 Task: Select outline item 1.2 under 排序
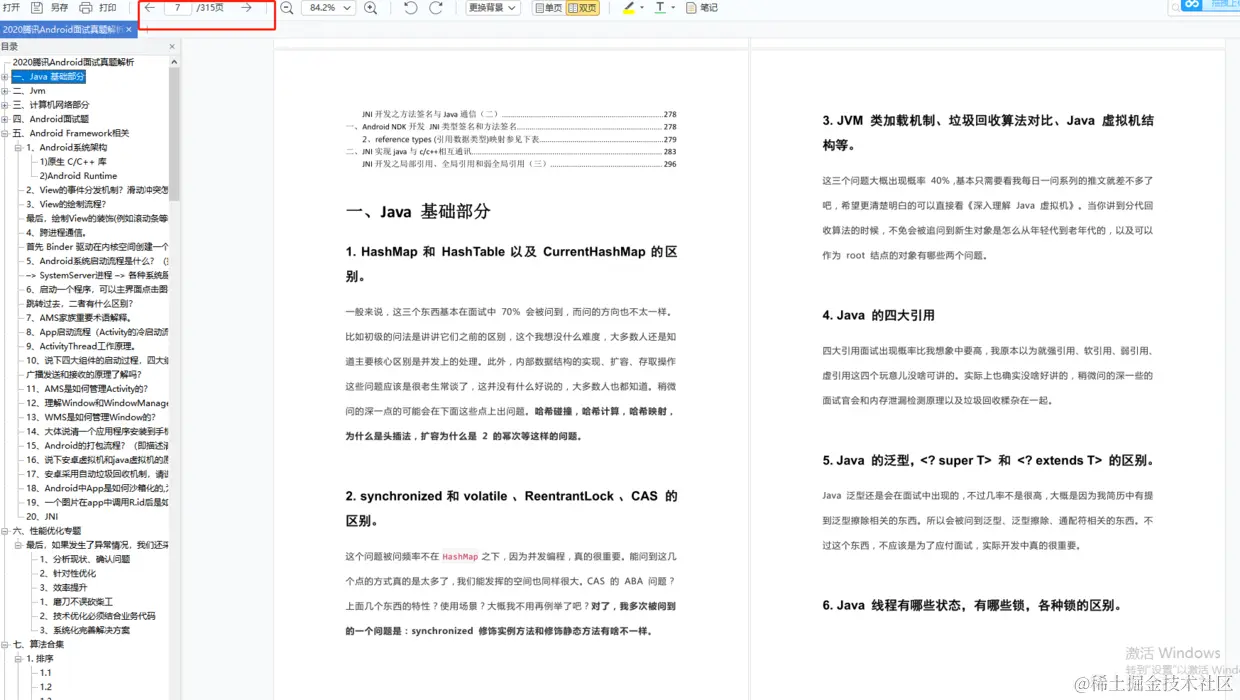coord(45,687)
